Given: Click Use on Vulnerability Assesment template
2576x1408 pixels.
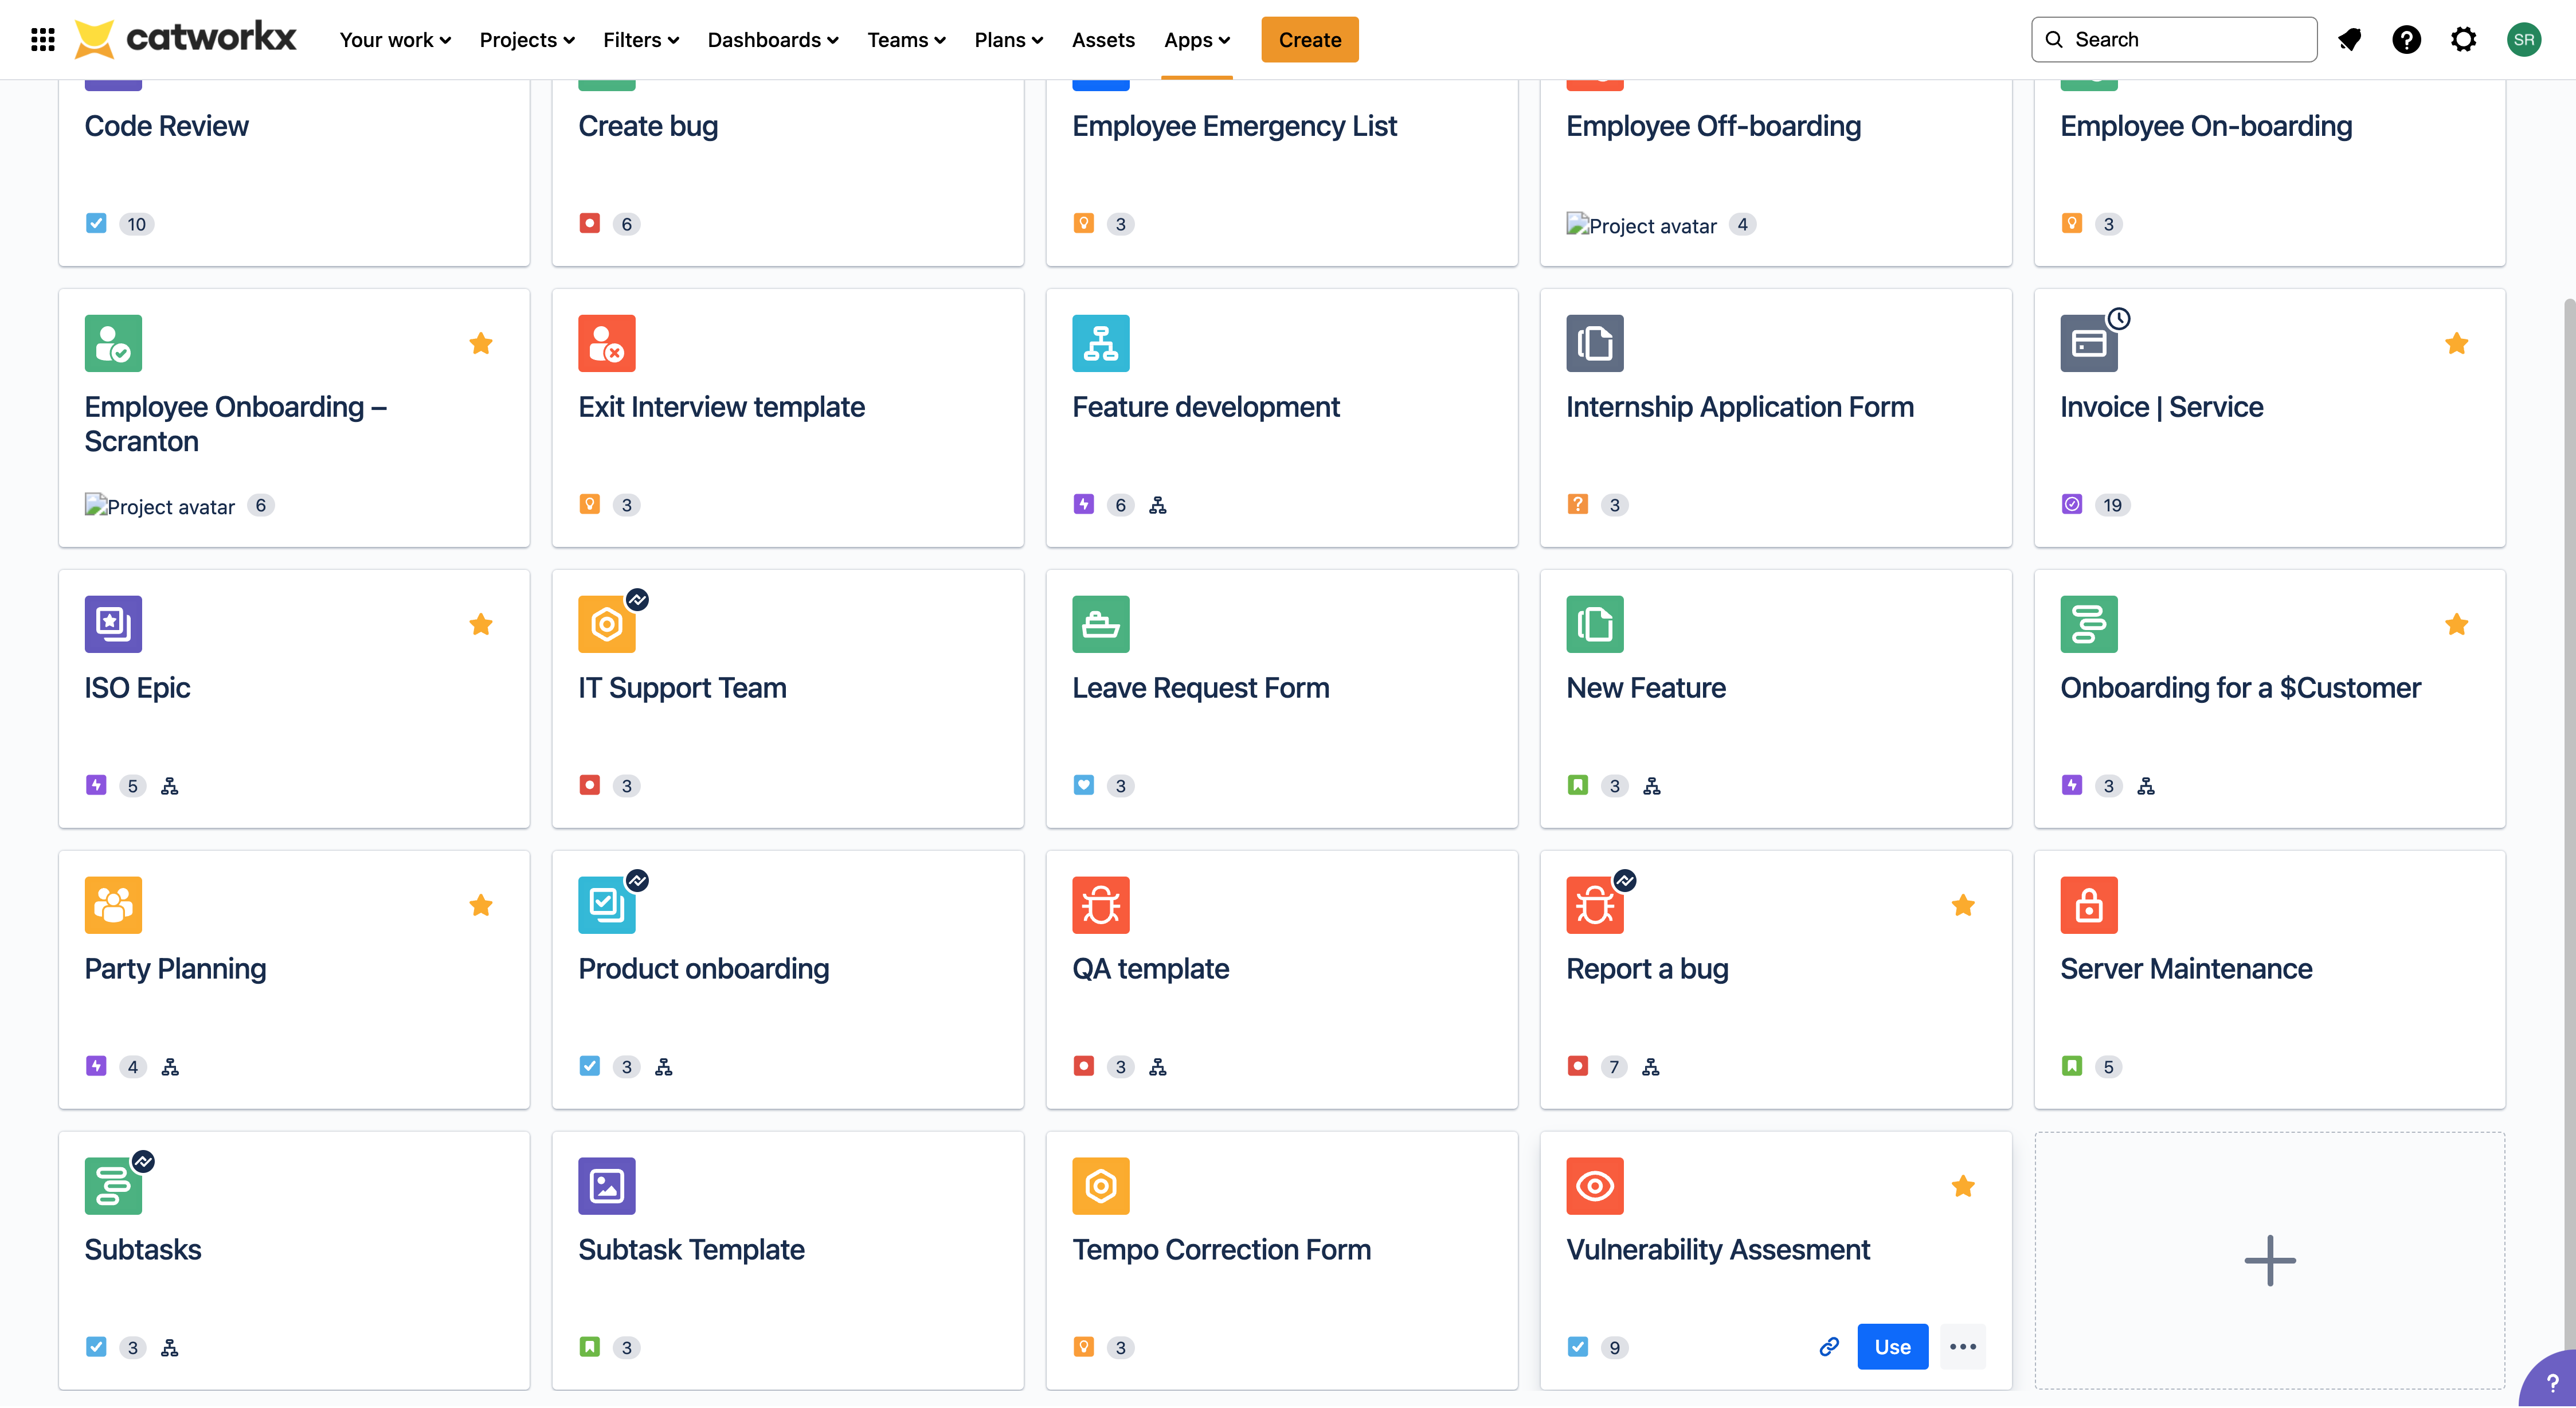Looking at the screenshot, I should (x=1892, y=1347).
